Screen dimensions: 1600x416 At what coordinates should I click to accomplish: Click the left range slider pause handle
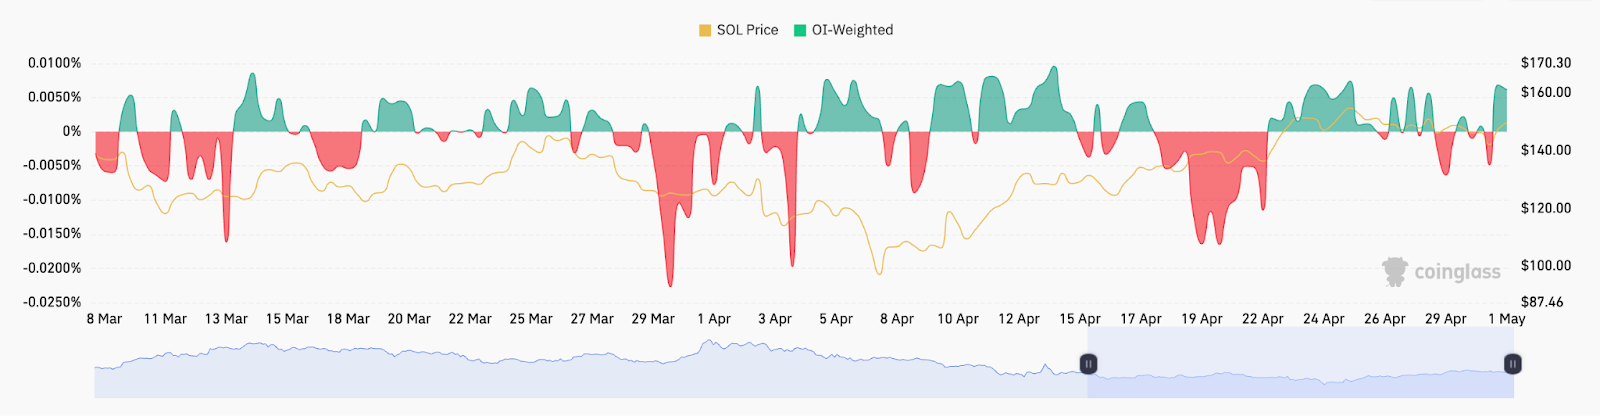tap(1088, 364)
